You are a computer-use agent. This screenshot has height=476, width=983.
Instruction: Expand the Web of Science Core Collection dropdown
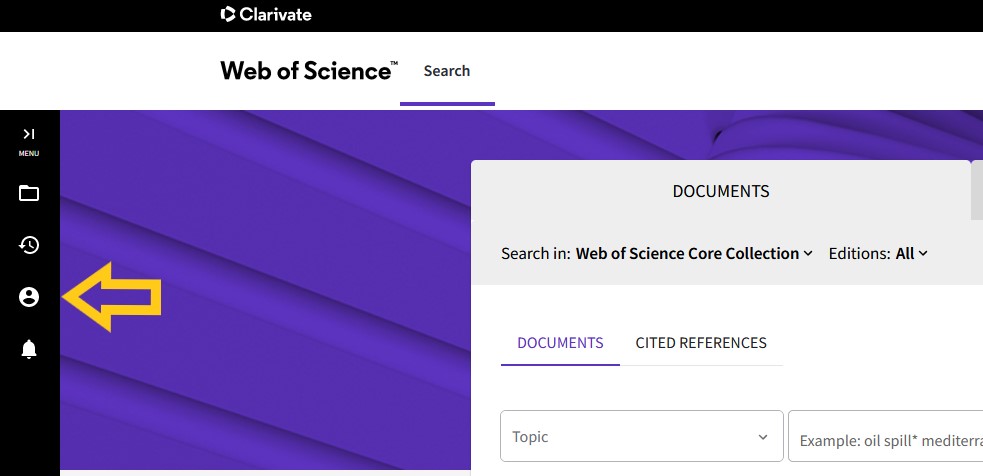click(694, 253)
